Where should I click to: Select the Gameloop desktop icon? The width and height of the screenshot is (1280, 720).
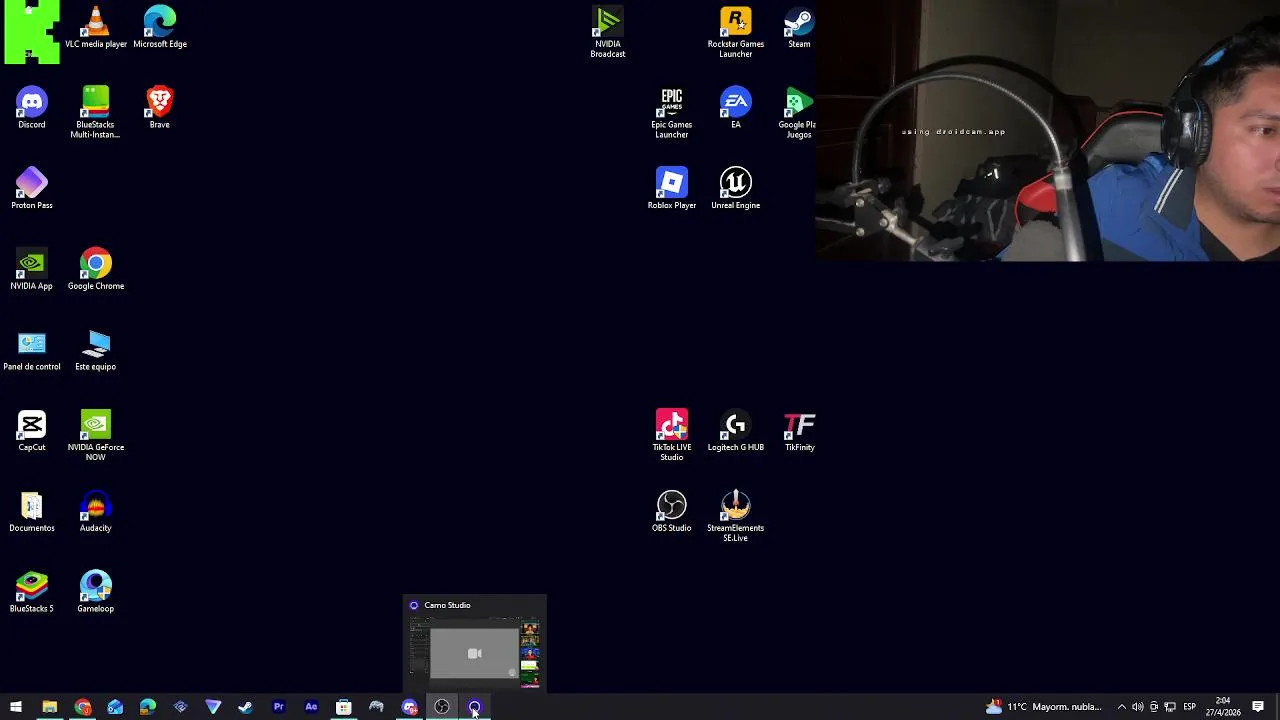point(96,592)
